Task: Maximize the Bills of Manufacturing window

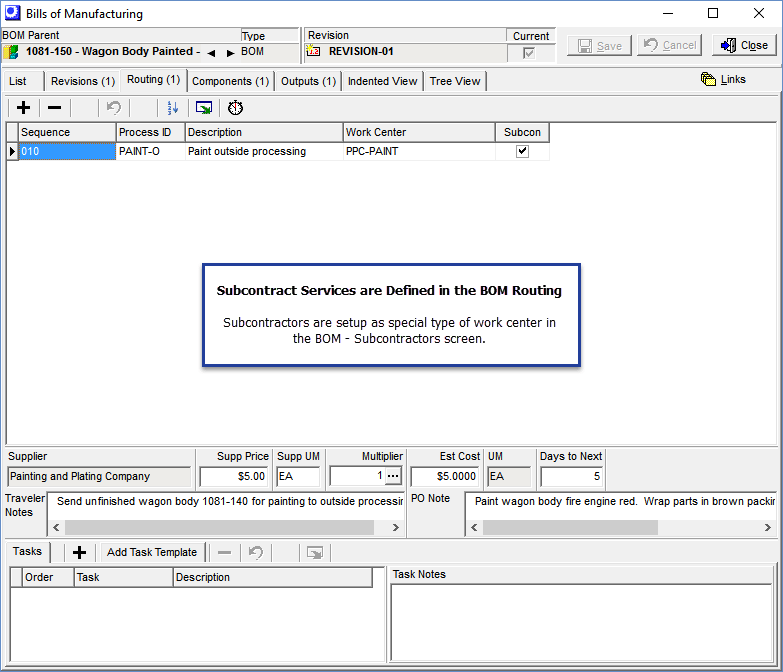Action: (713, 13)
